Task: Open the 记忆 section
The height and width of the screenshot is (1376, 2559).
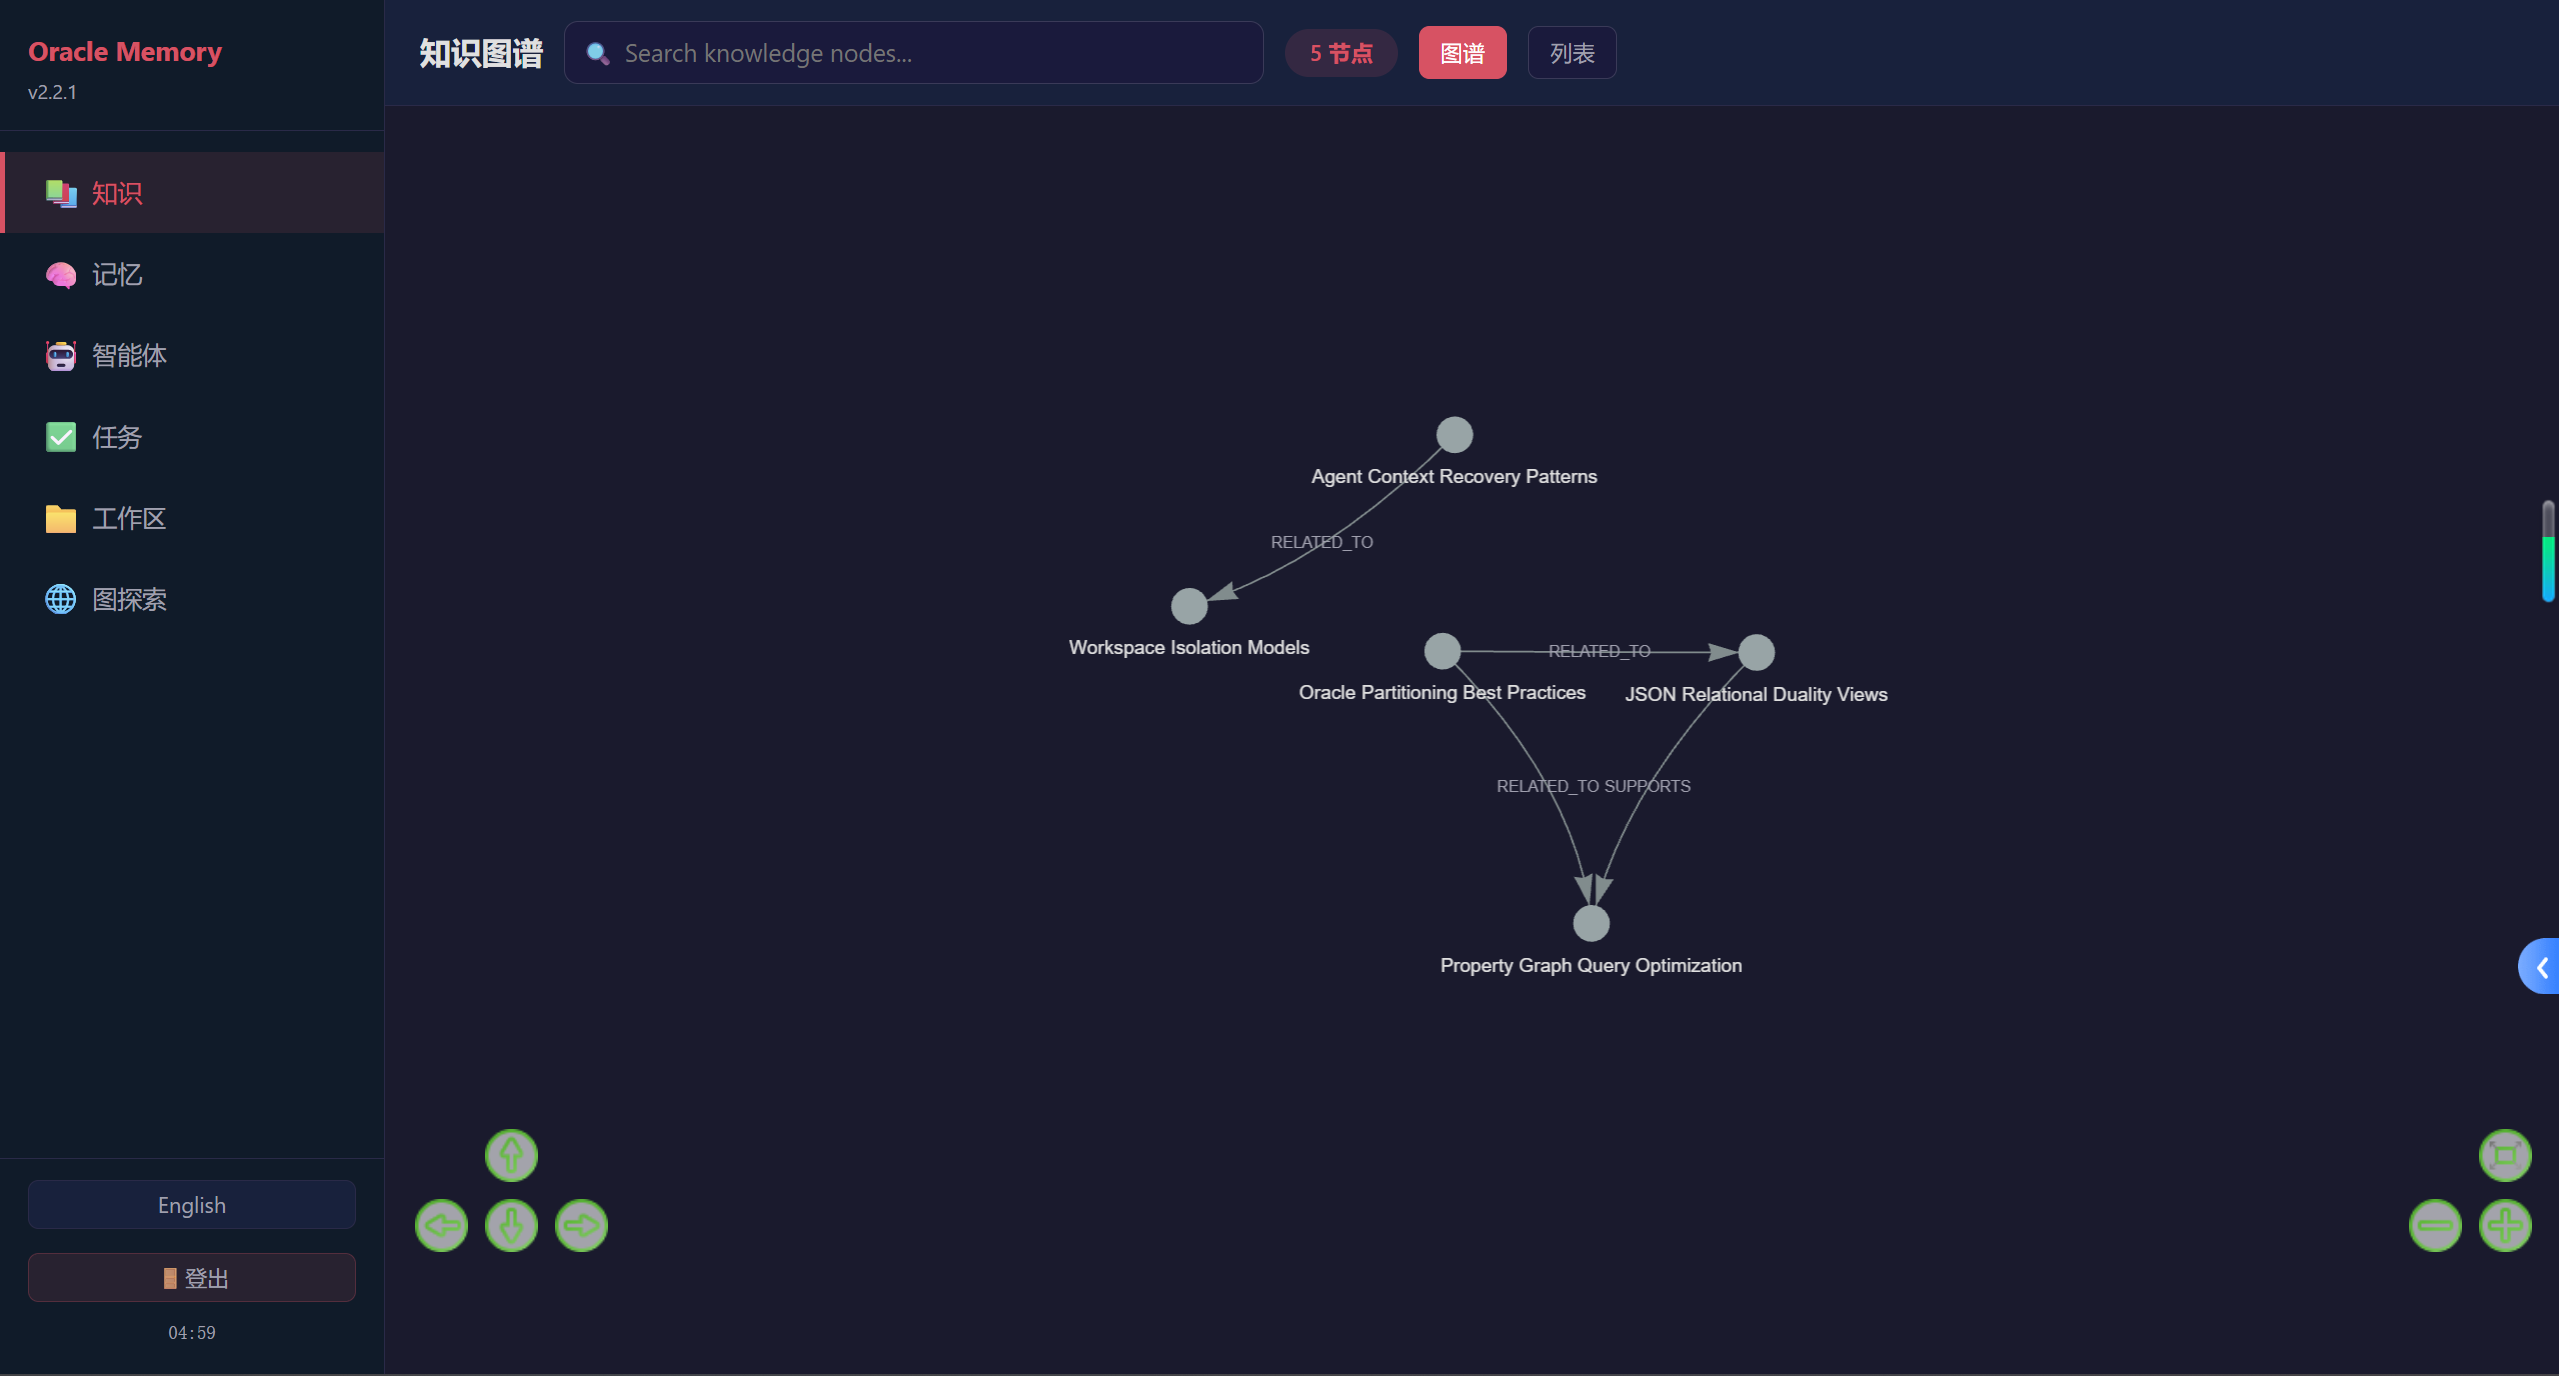Action: [x=192, y=275]
